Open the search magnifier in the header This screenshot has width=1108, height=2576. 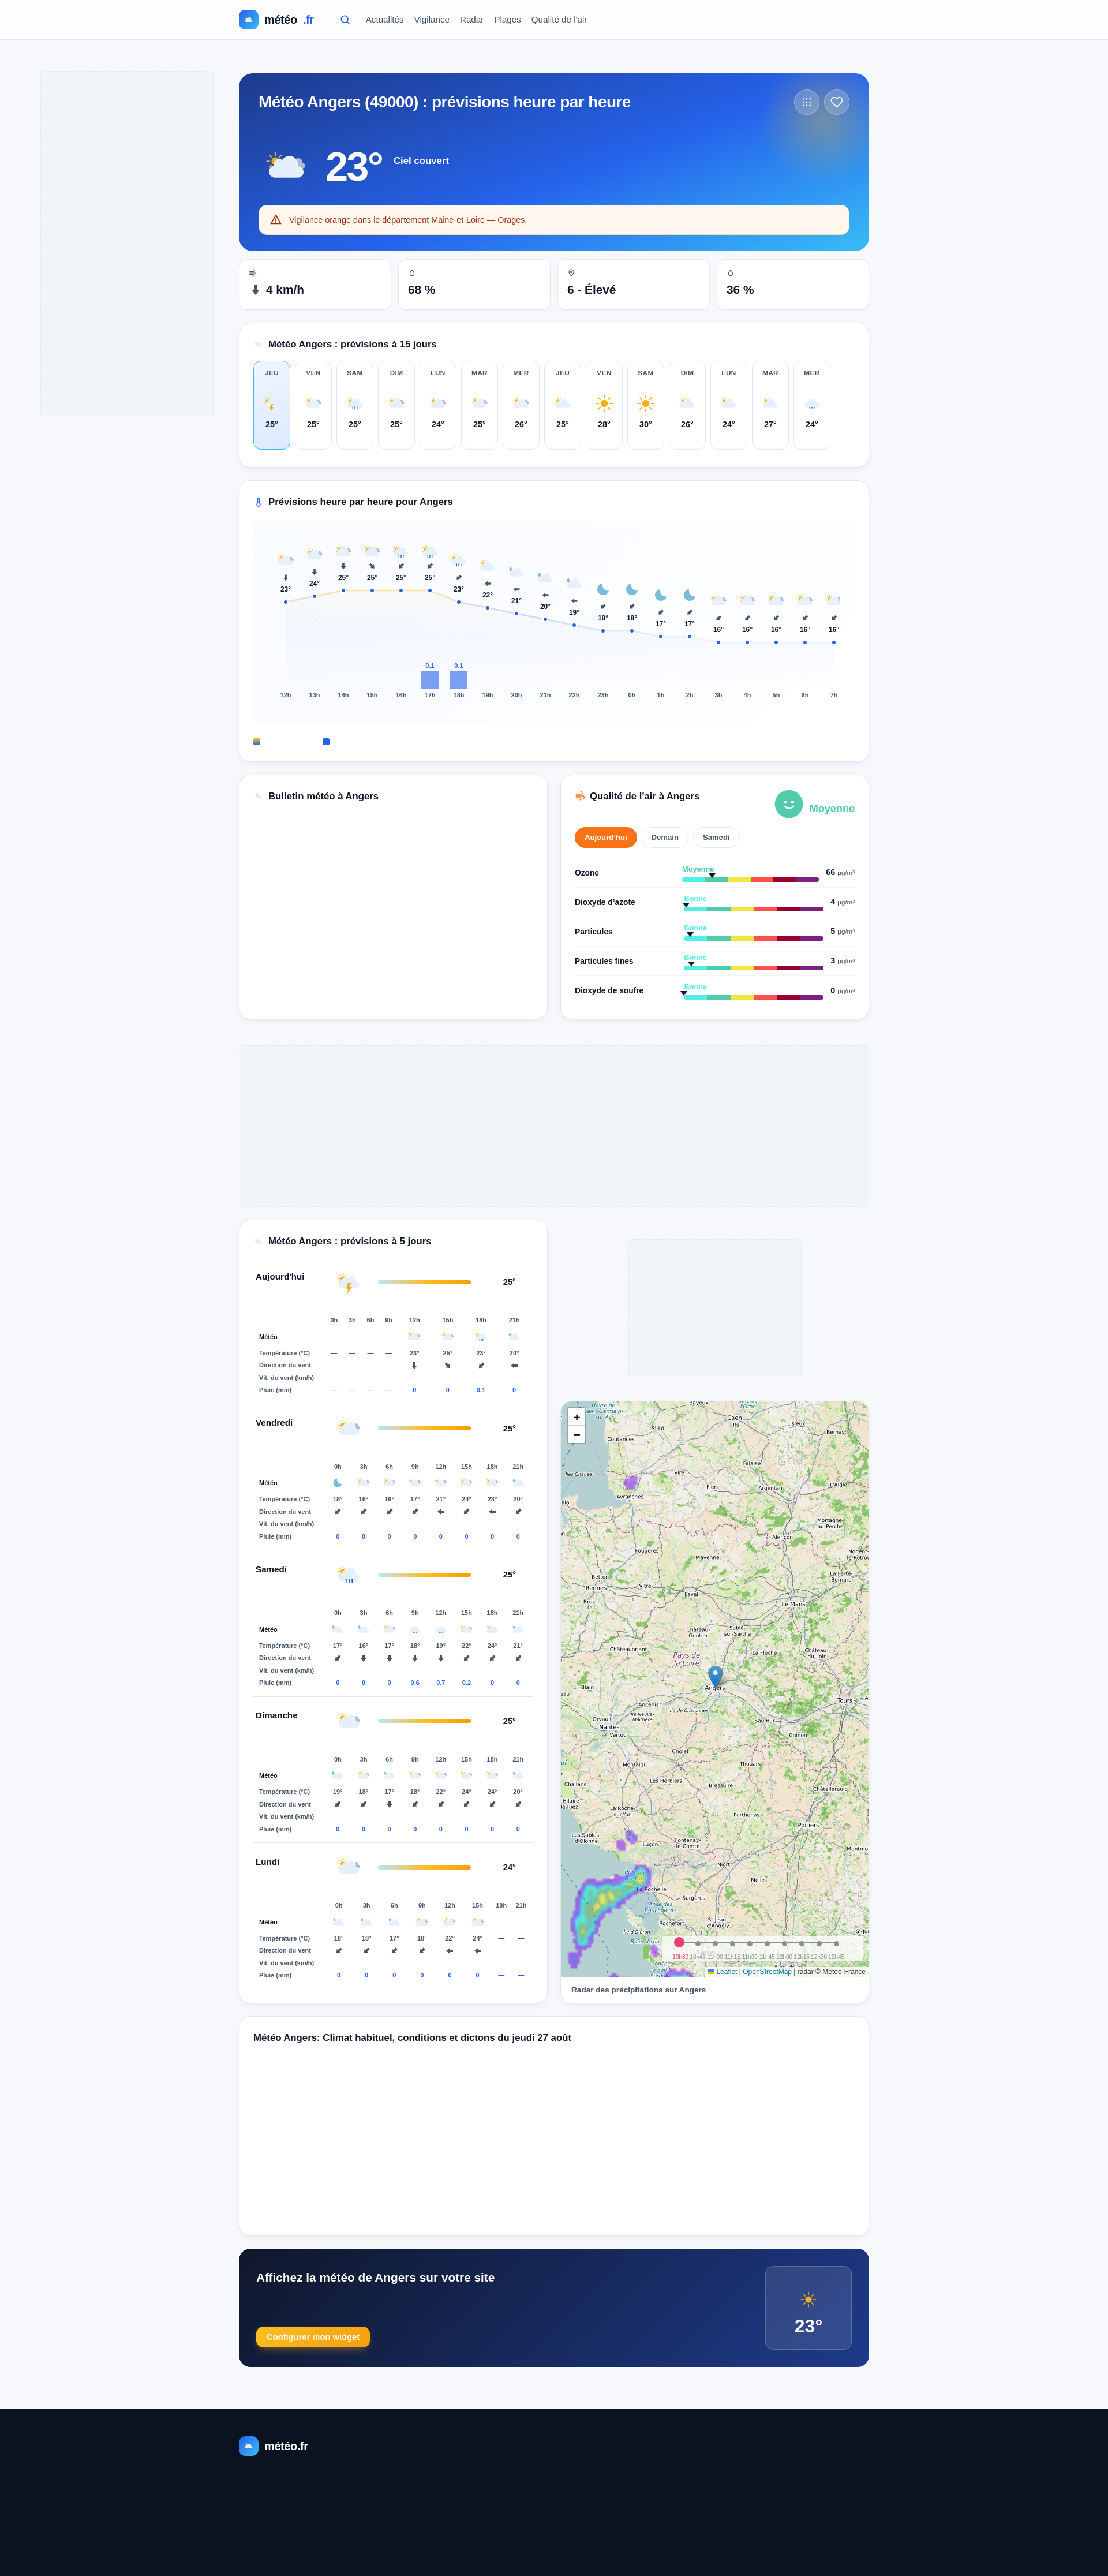pos(345,20)
